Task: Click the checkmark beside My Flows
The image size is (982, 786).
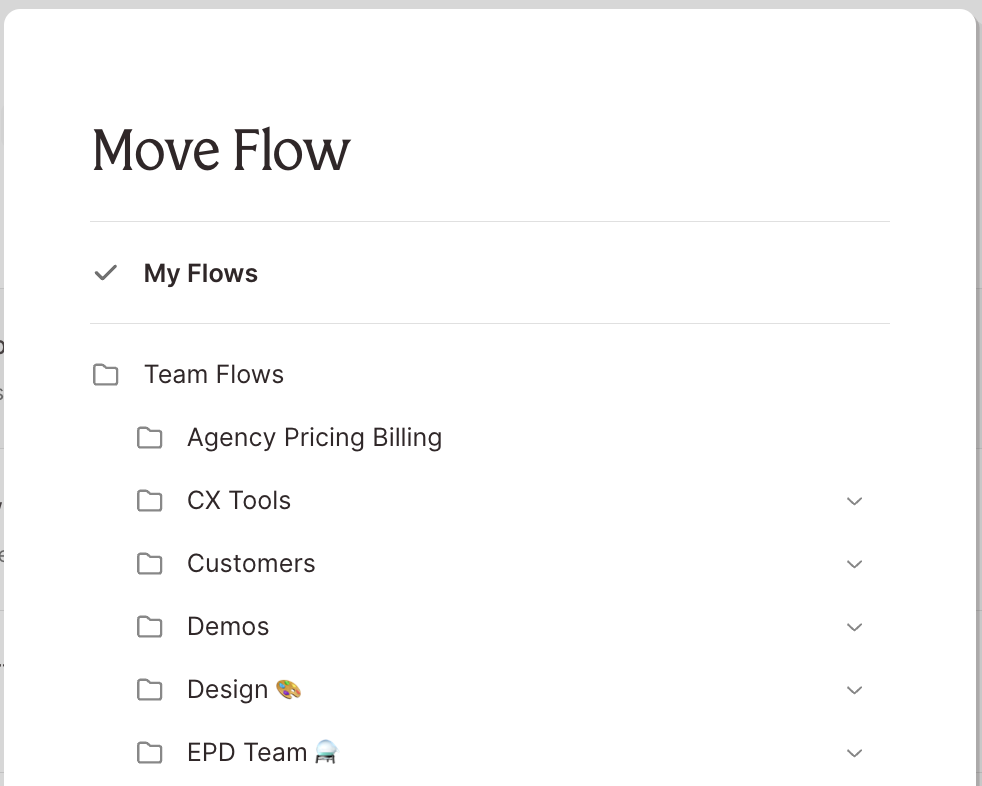Action: [x=105, y=273]
